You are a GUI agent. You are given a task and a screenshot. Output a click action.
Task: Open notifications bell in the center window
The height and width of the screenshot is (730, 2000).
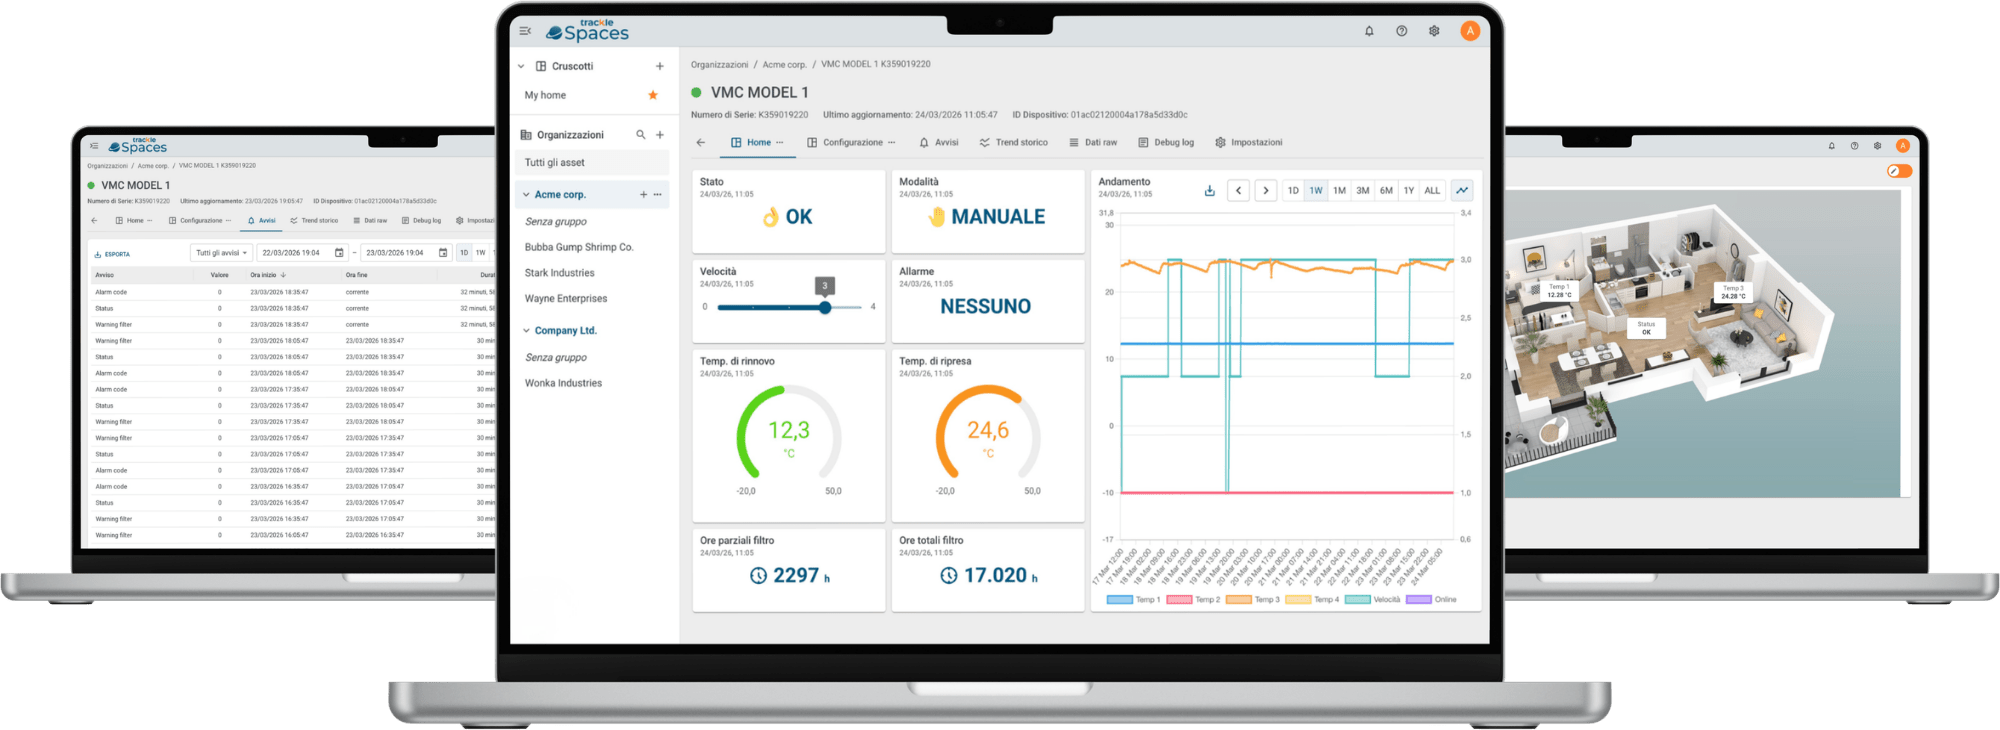click(1369, 31)
